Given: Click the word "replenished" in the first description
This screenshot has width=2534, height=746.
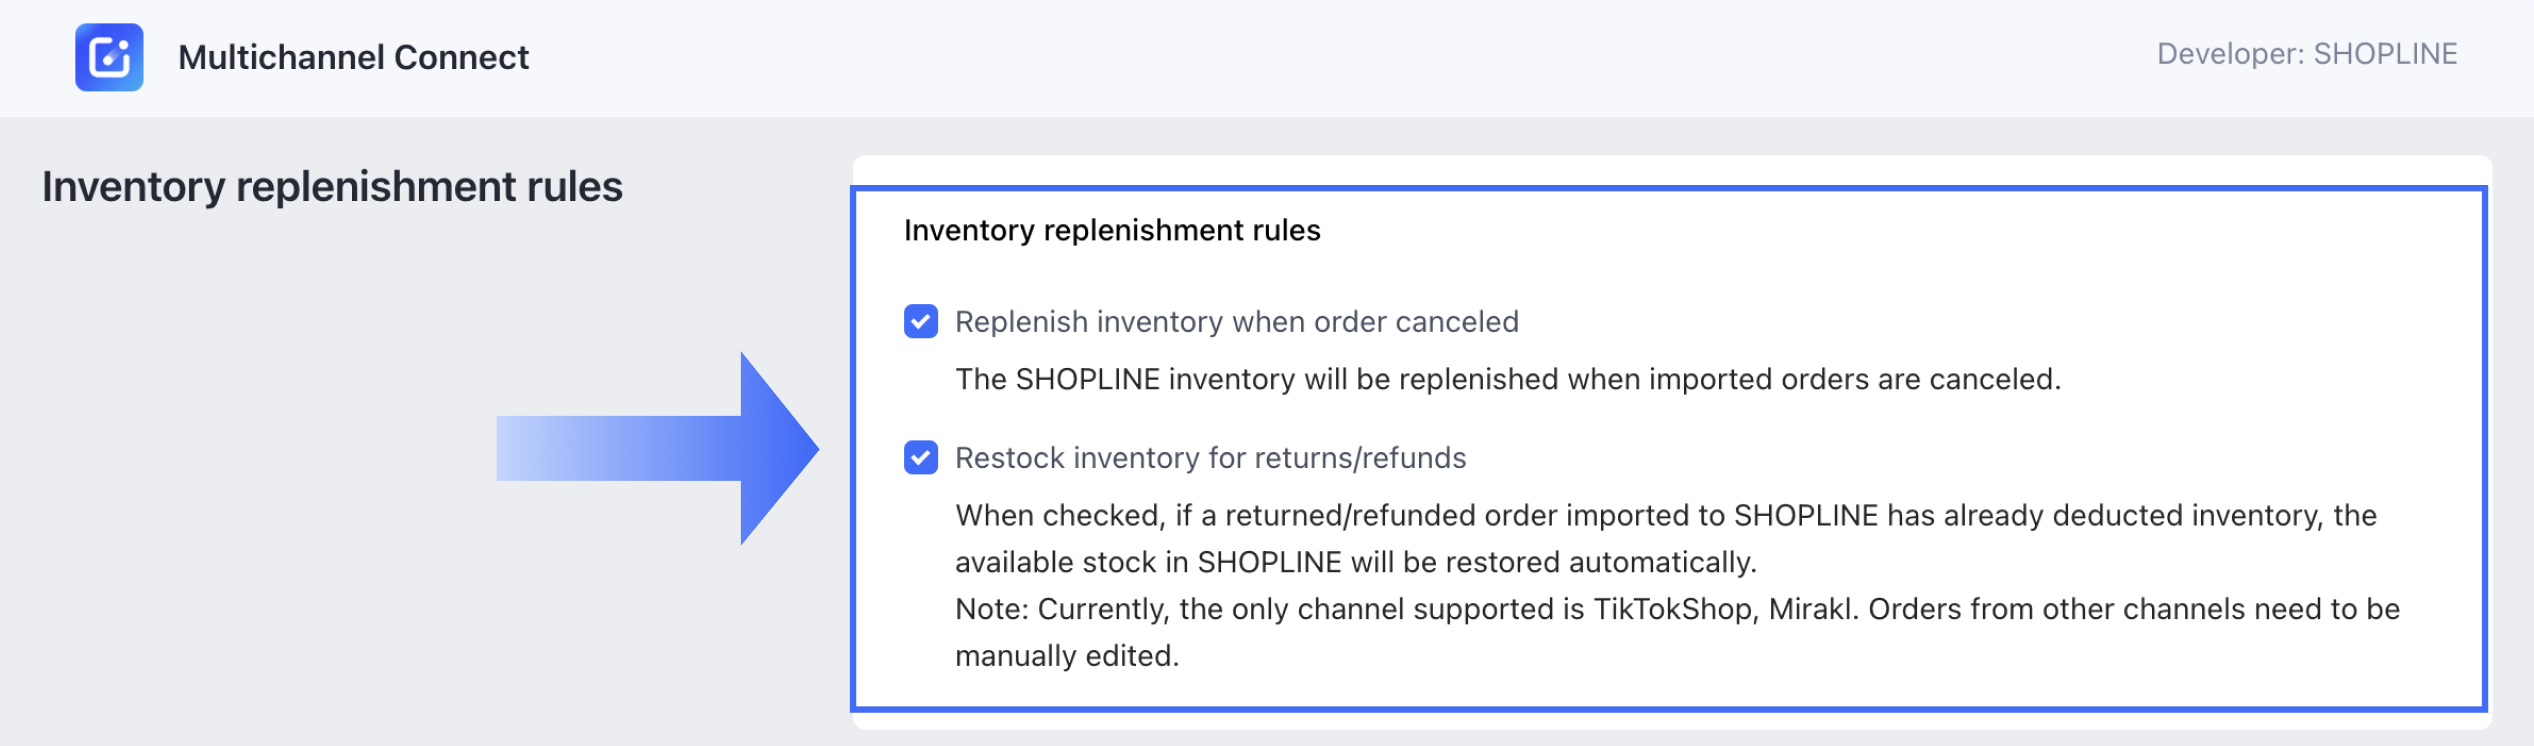Looking at the screenshot, I should point(1478,379).
